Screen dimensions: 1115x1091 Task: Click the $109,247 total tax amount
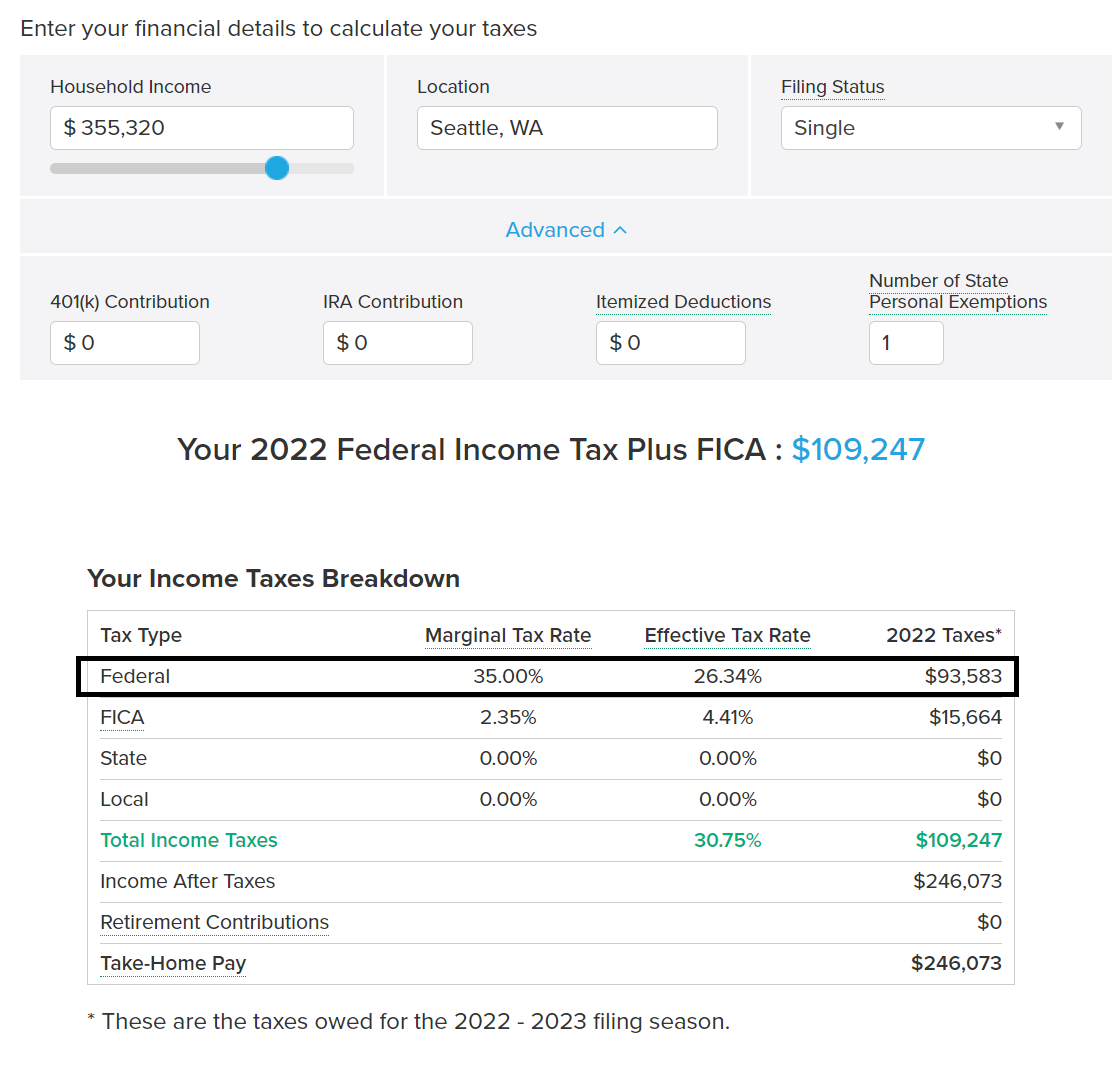(x=858, y=450)
